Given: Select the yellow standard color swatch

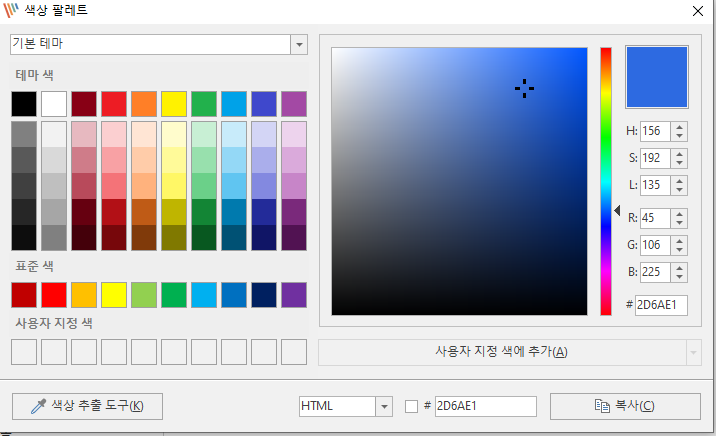Looking at the screenshot, I should (x=114, y=295).
